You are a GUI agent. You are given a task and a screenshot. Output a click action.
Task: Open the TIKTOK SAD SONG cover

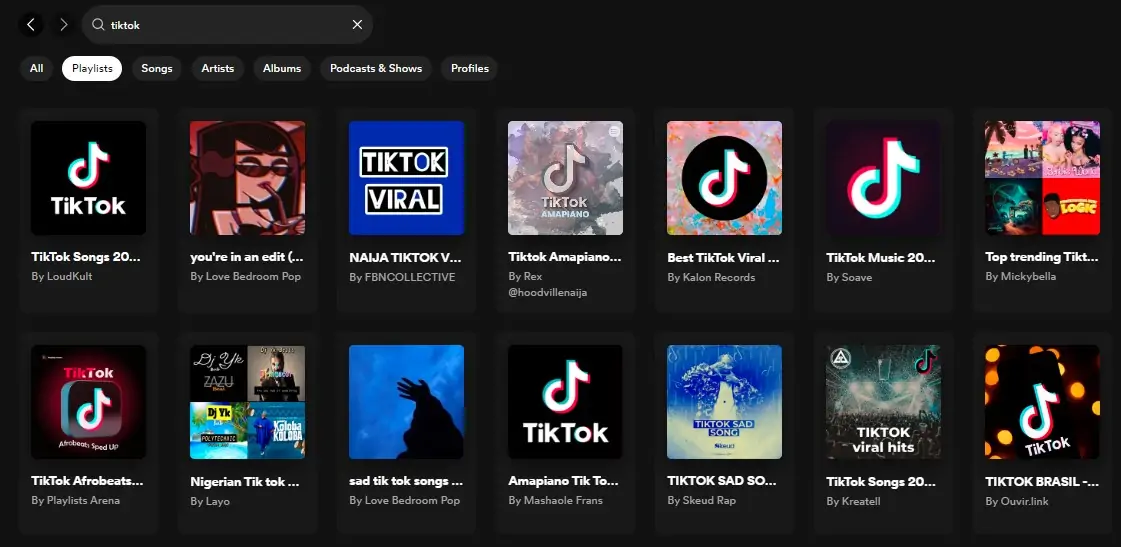pyautogui.click(x=724, y=402)
